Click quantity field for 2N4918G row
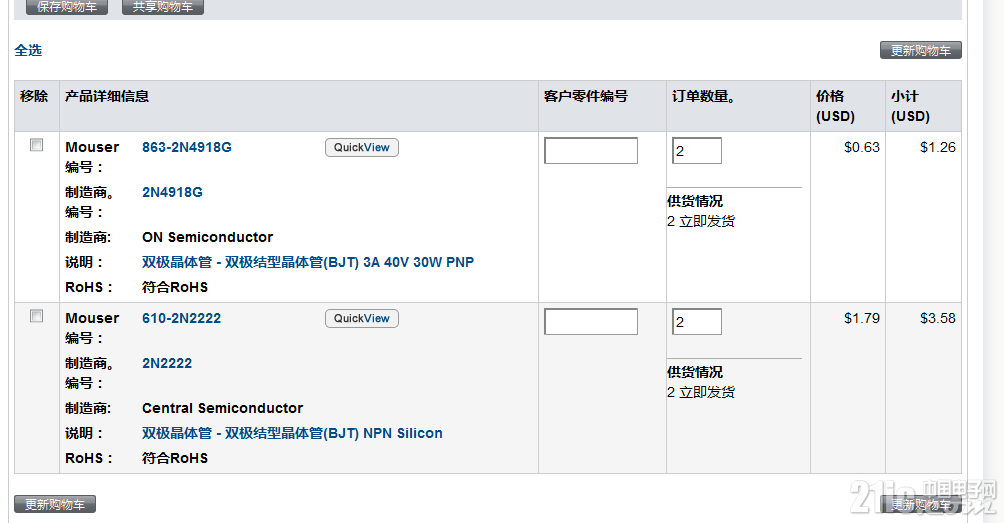 (696, 151)
